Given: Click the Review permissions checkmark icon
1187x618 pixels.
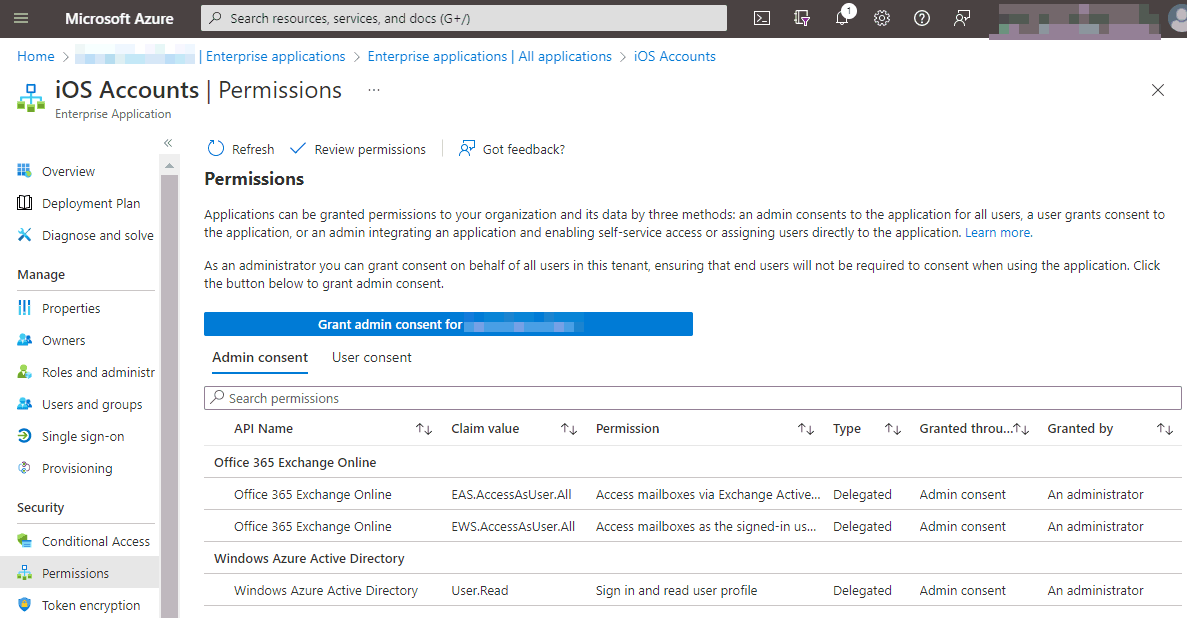Looking at the screenshot, I should 298,148.
